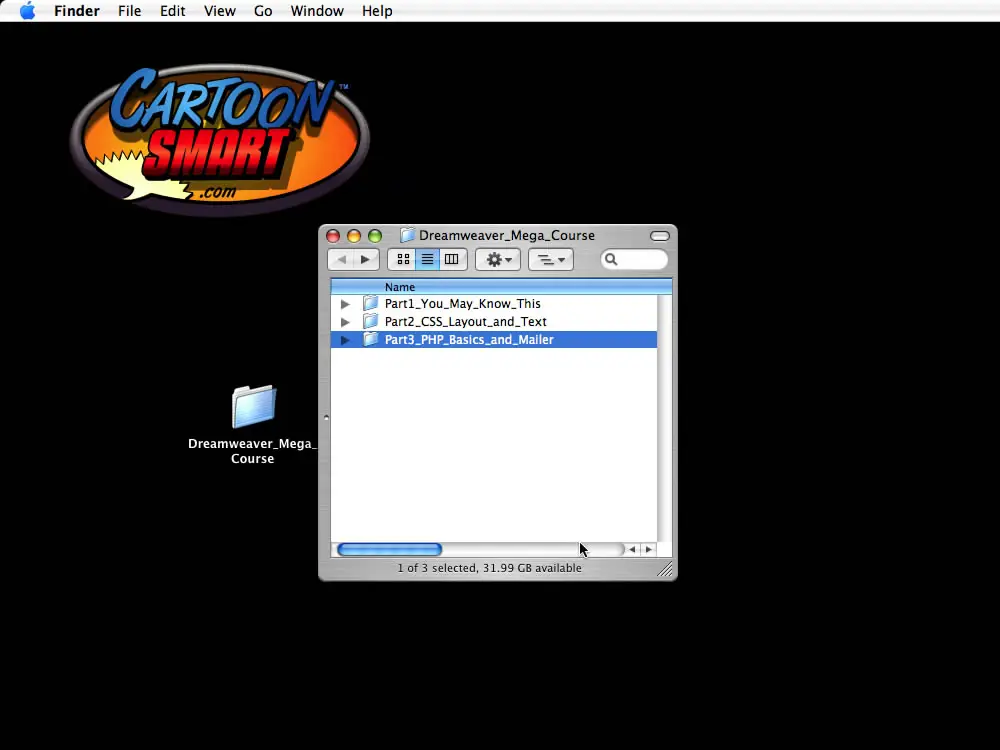Click the scroll right arrow

649,550
